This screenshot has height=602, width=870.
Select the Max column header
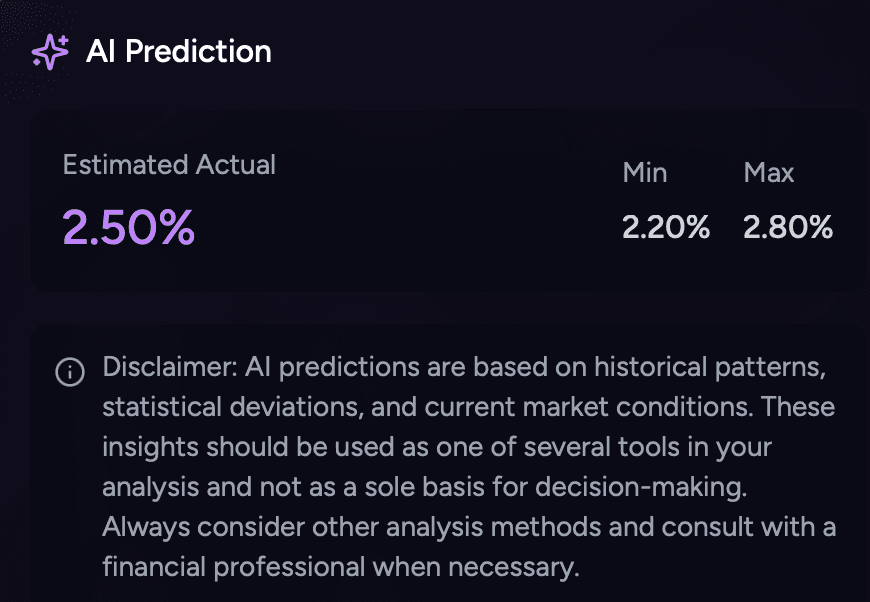768,172
